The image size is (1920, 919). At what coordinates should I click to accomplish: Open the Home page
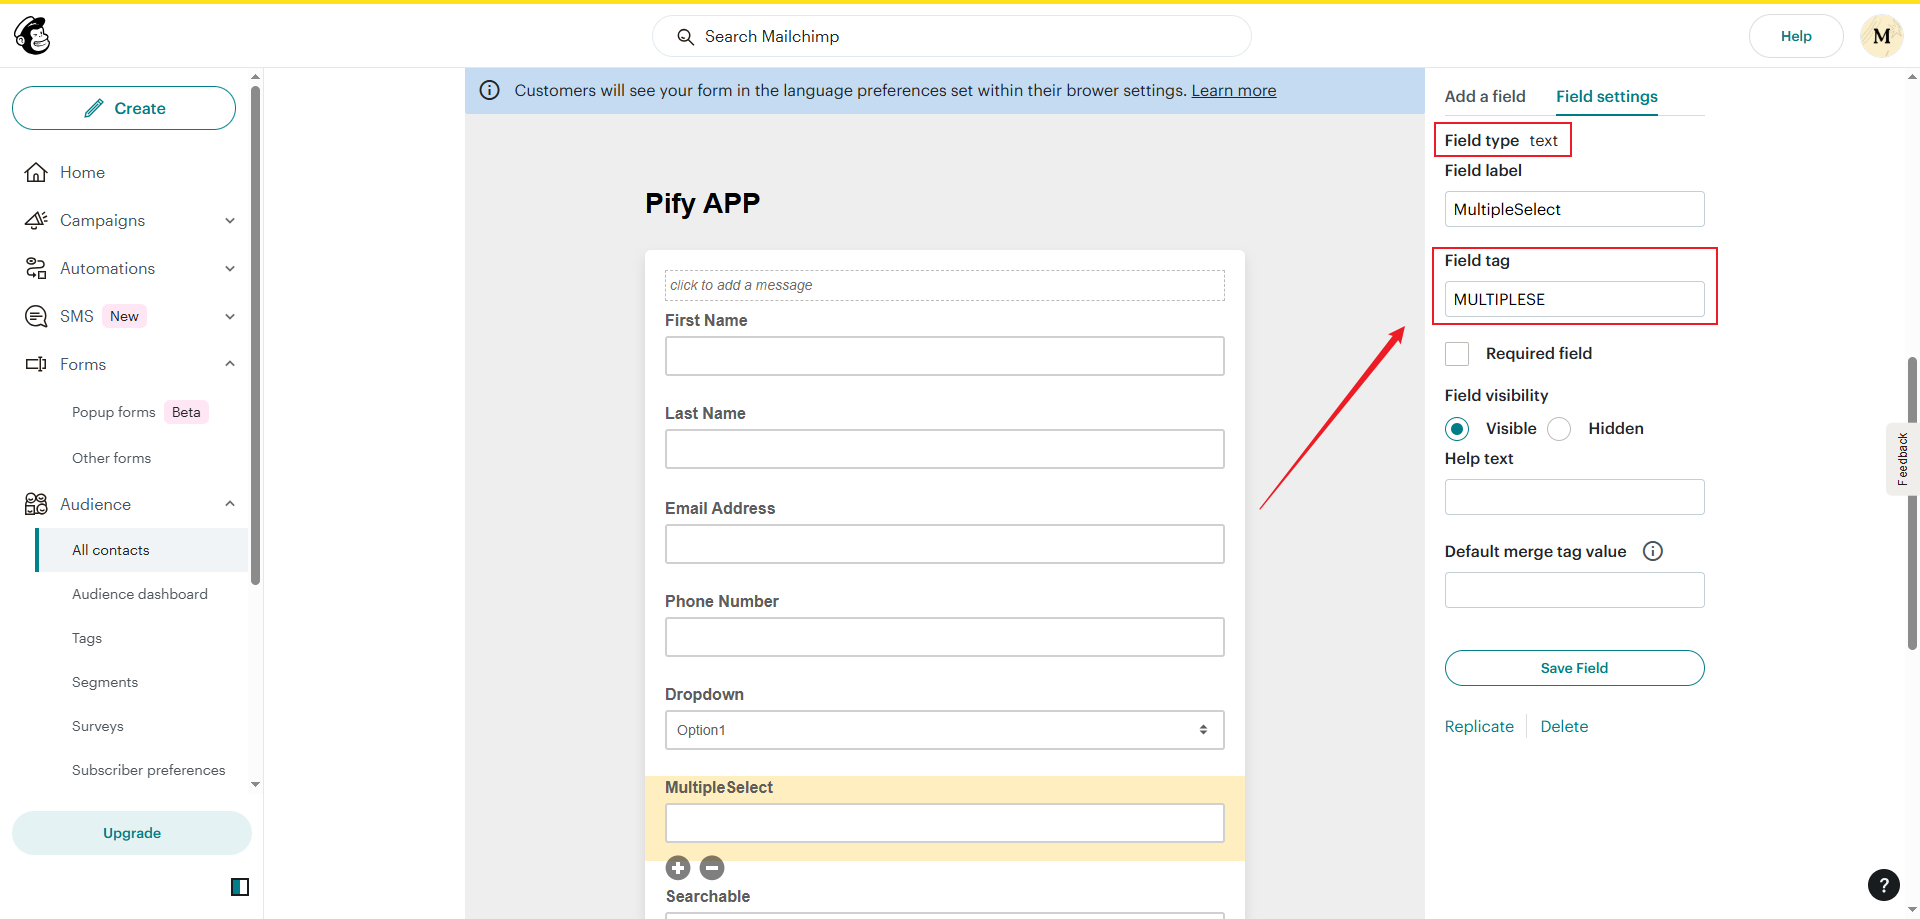coord(82,172)
